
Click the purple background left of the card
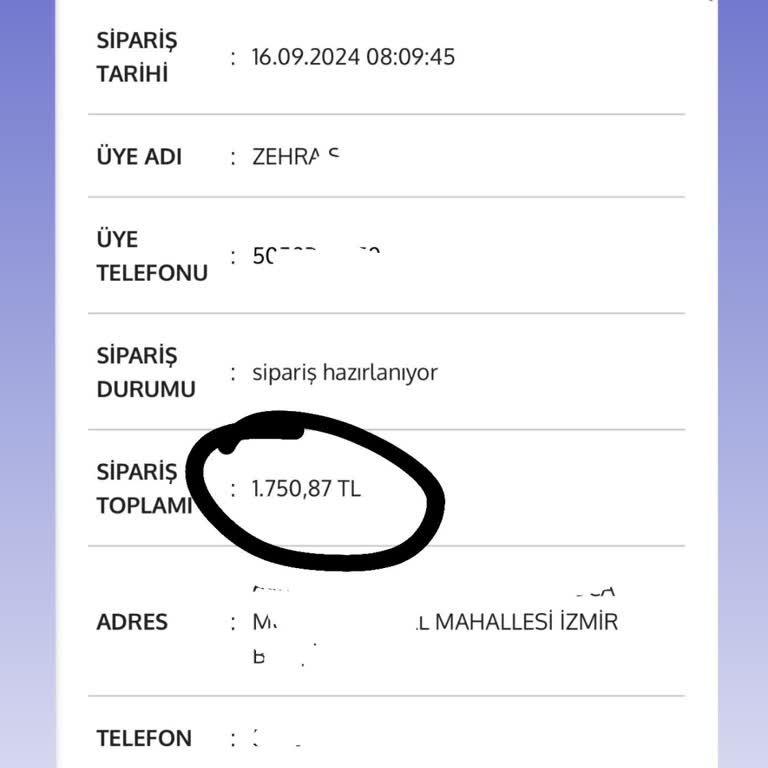pyautogui.click(x=27, y=400)
